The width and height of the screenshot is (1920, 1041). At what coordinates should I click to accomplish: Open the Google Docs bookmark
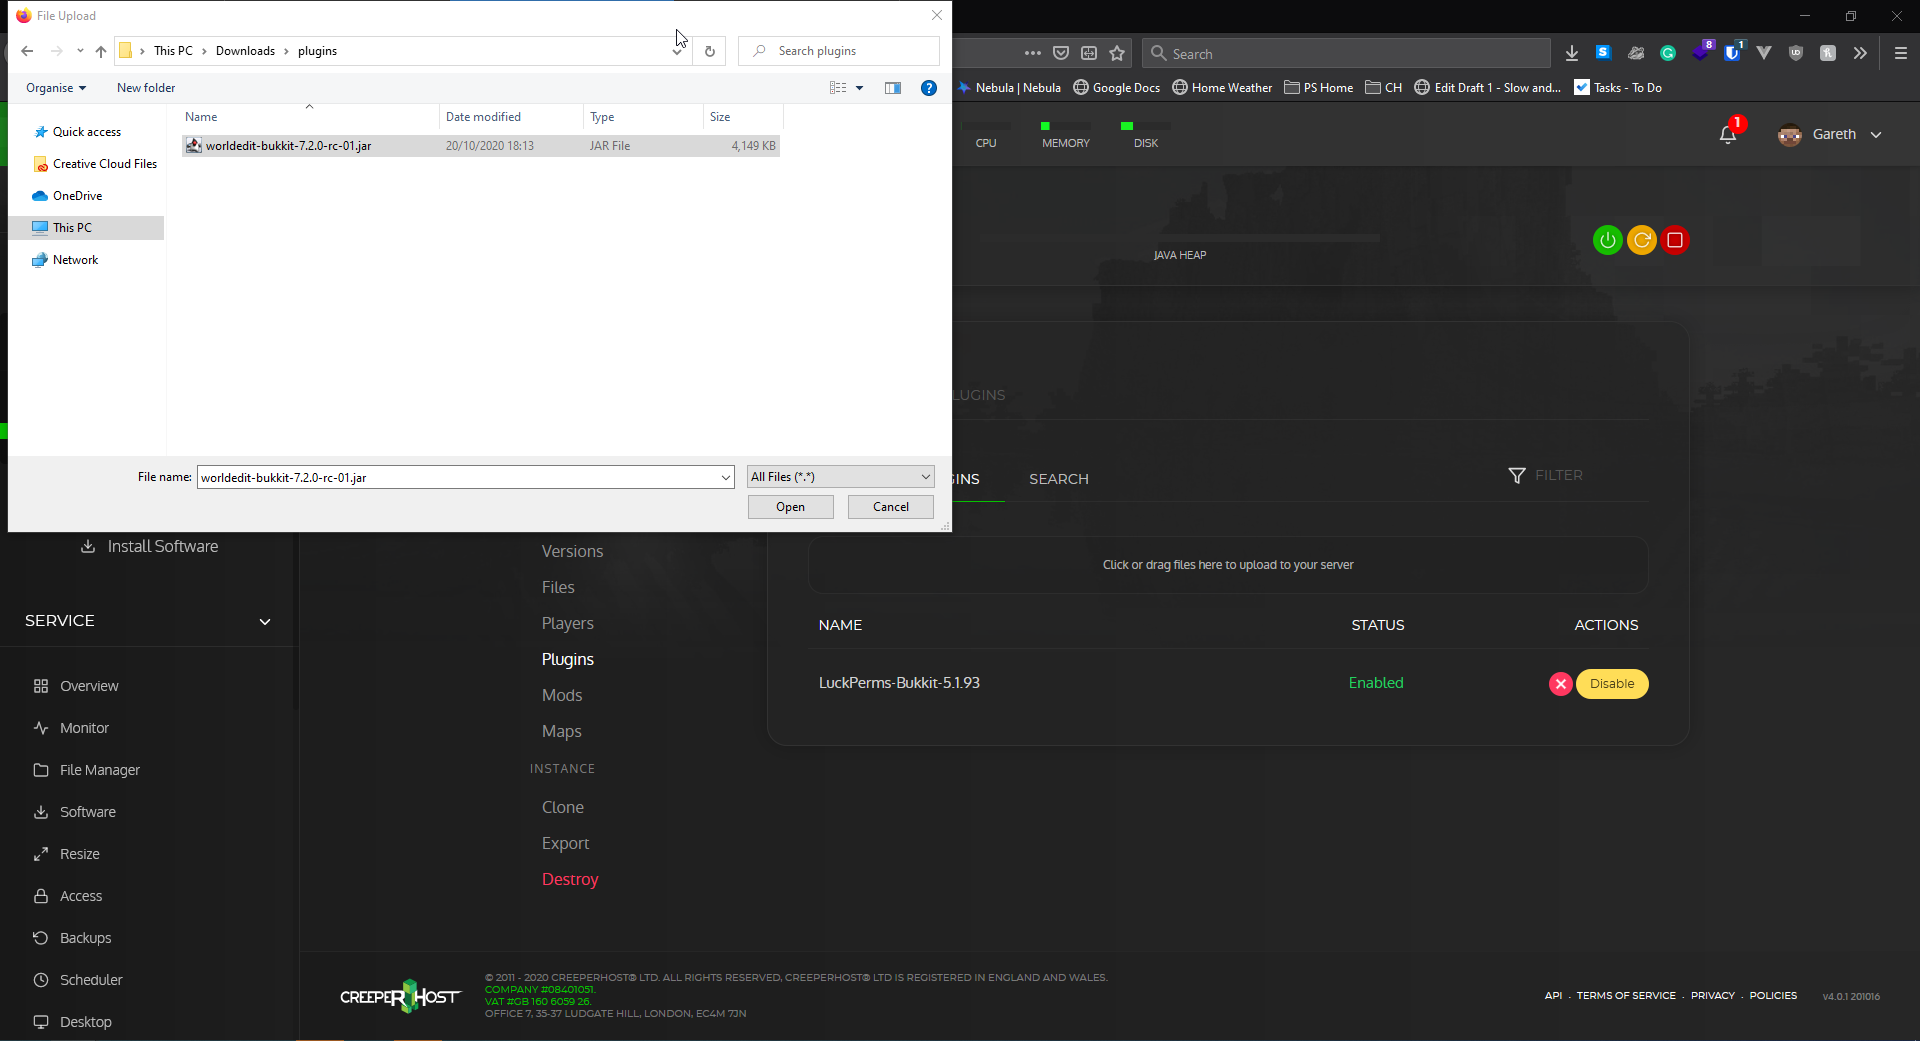coord(1116,88)
